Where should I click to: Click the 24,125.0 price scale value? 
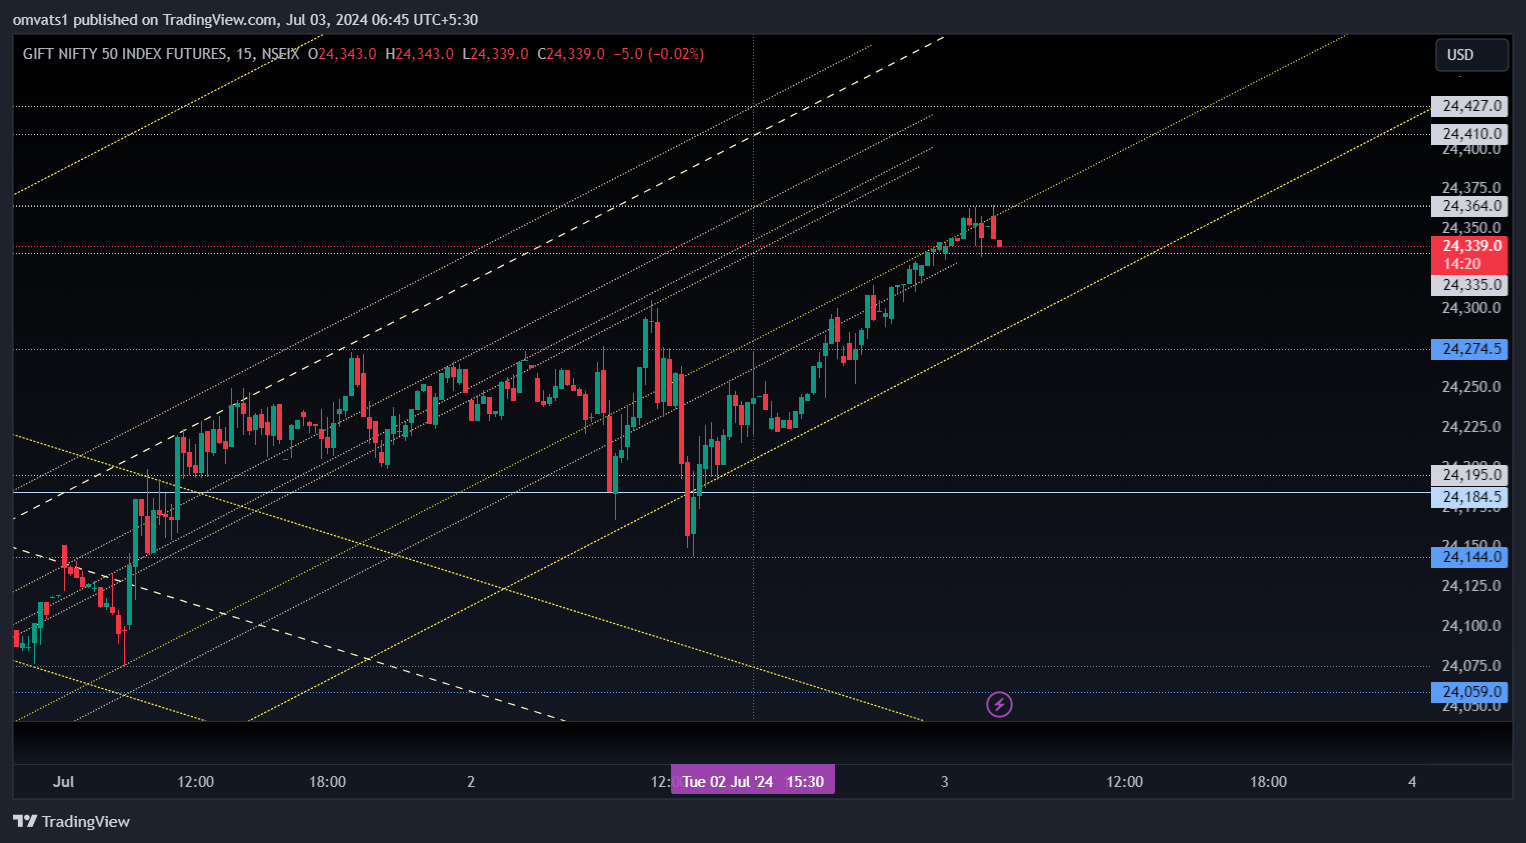tap(1471, 586)
